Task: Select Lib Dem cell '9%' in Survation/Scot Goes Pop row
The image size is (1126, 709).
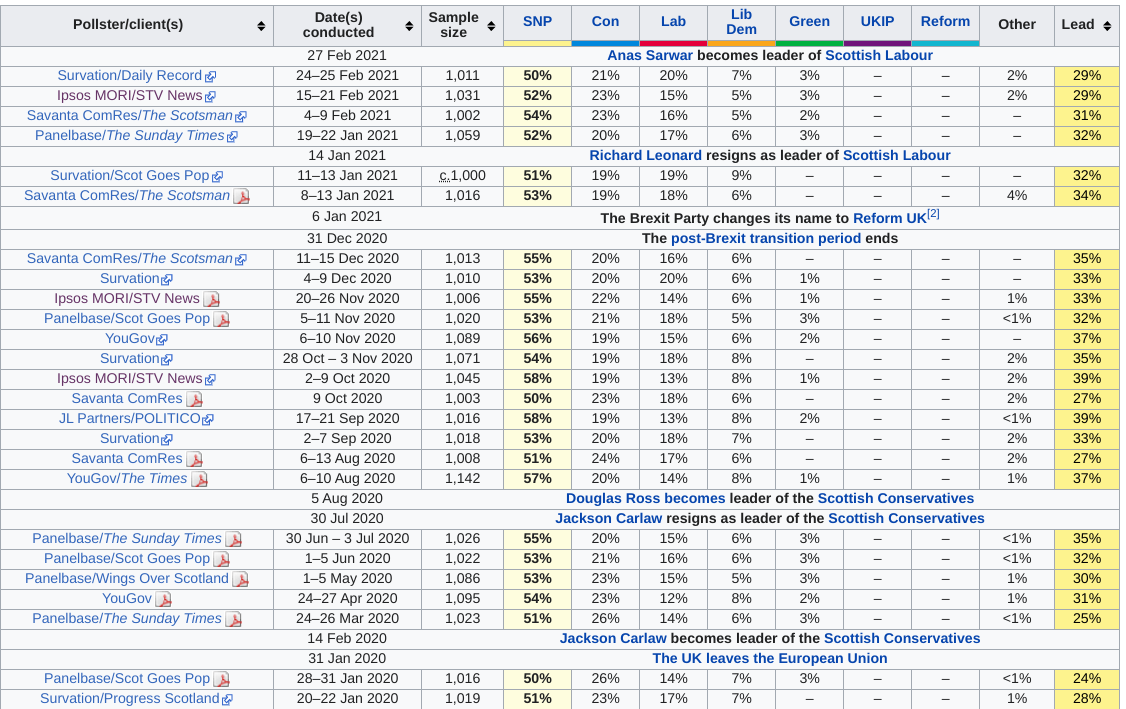Action: (x=741, y=176)
